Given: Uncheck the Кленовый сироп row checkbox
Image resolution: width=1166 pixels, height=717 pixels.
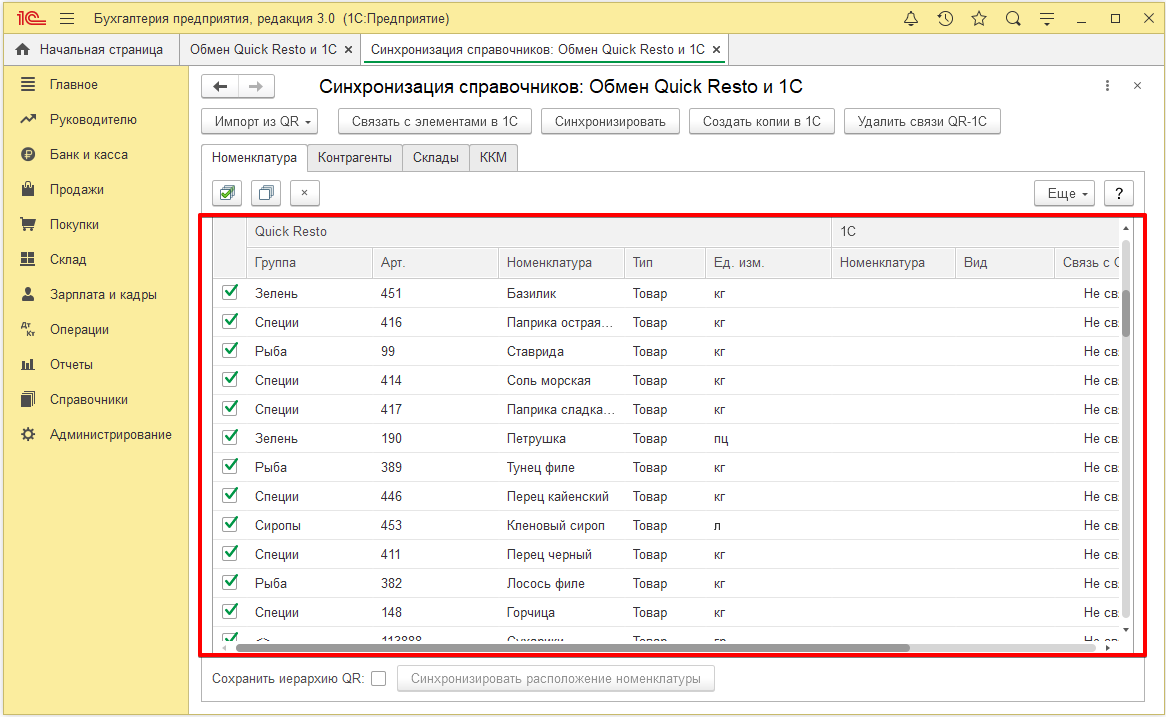Looking at the screenshot, I should 230,524.
